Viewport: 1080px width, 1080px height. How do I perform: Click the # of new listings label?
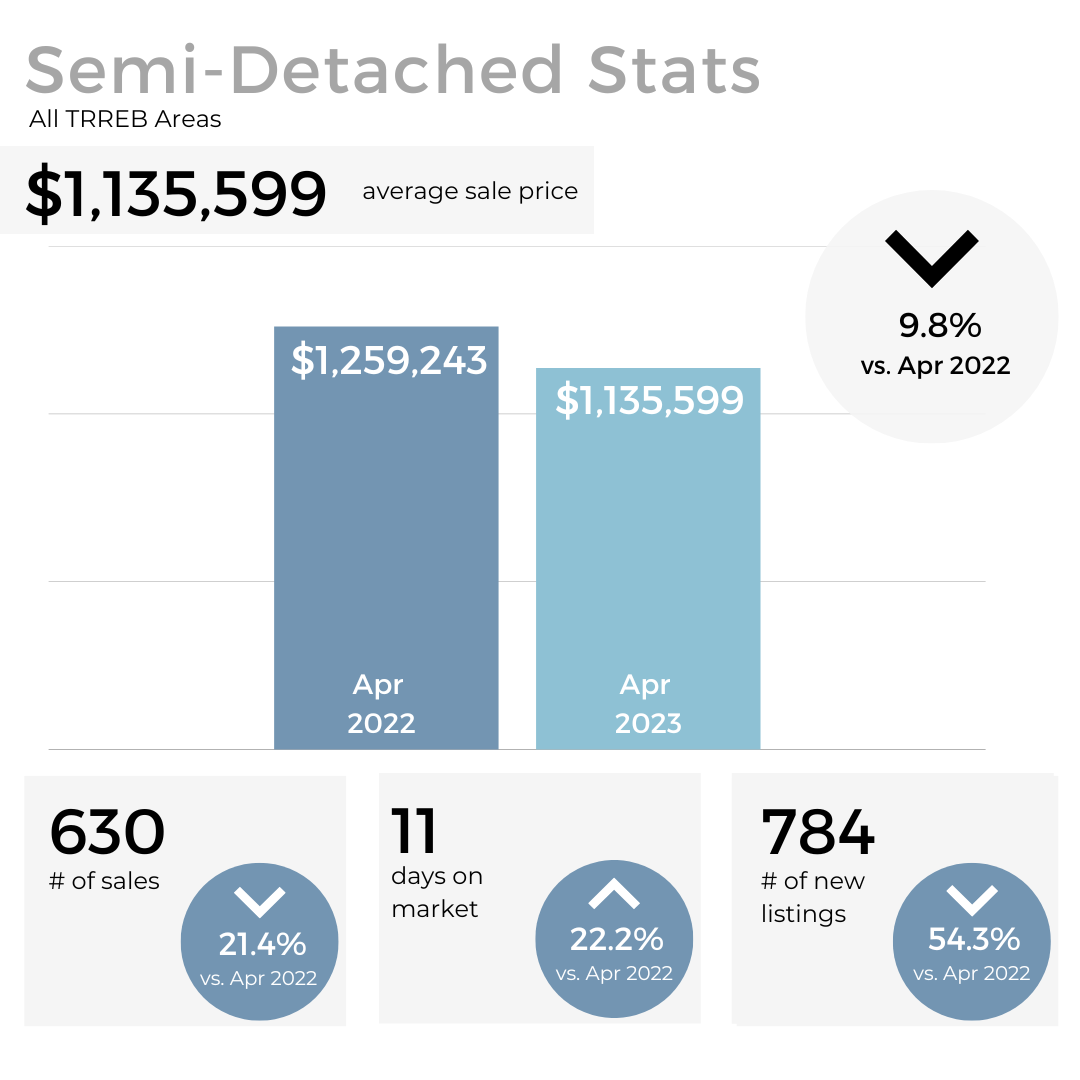pos(812,897)
